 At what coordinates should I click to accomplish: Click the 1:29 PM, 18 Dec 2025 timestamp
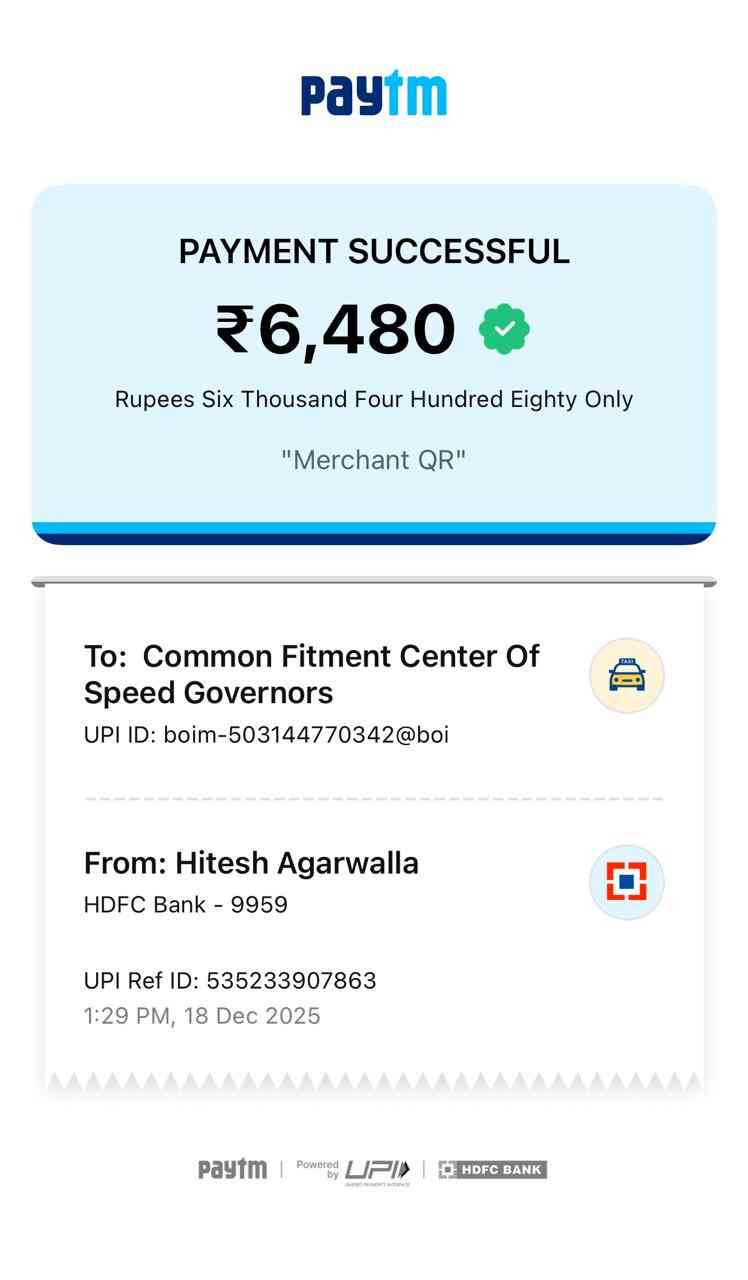(x=202, y=1016)
